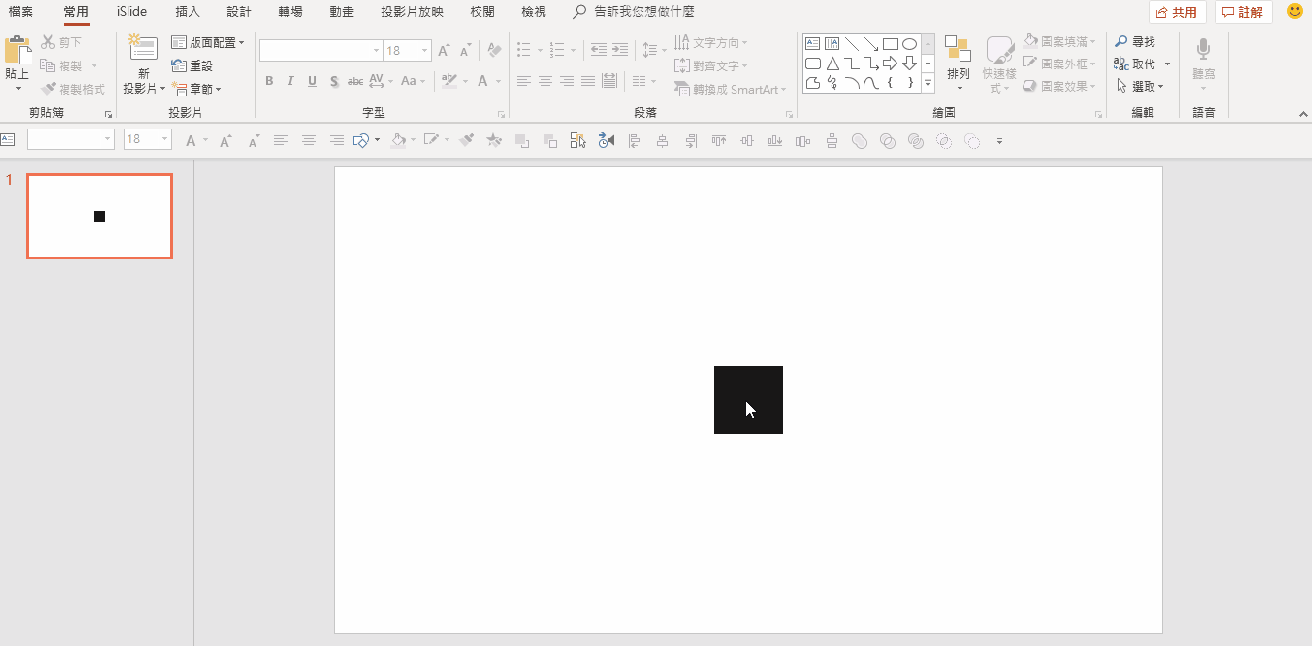This screenshot has height=646, width=1312.
Task: Open 章節 (Section) dropdown
Action: point(197,89)
